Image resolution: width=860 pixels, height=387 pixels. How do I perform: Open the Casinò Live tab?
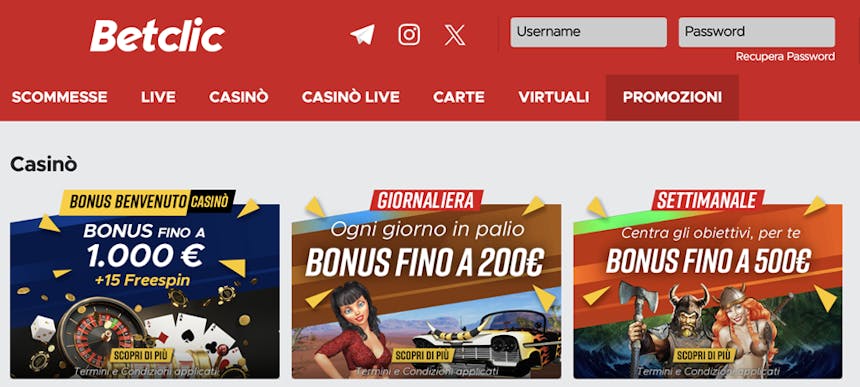350,98
